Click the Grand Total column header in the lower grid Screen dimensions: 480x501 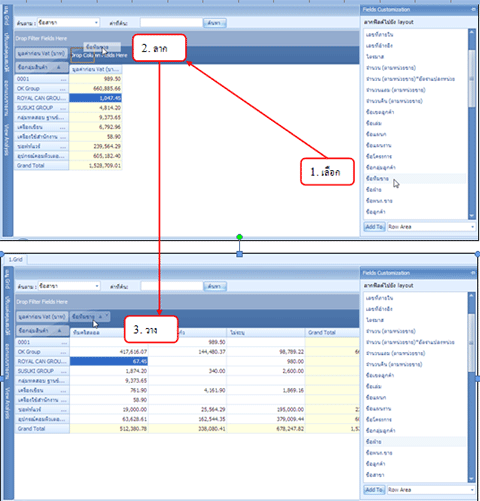[x=332, y=332]
